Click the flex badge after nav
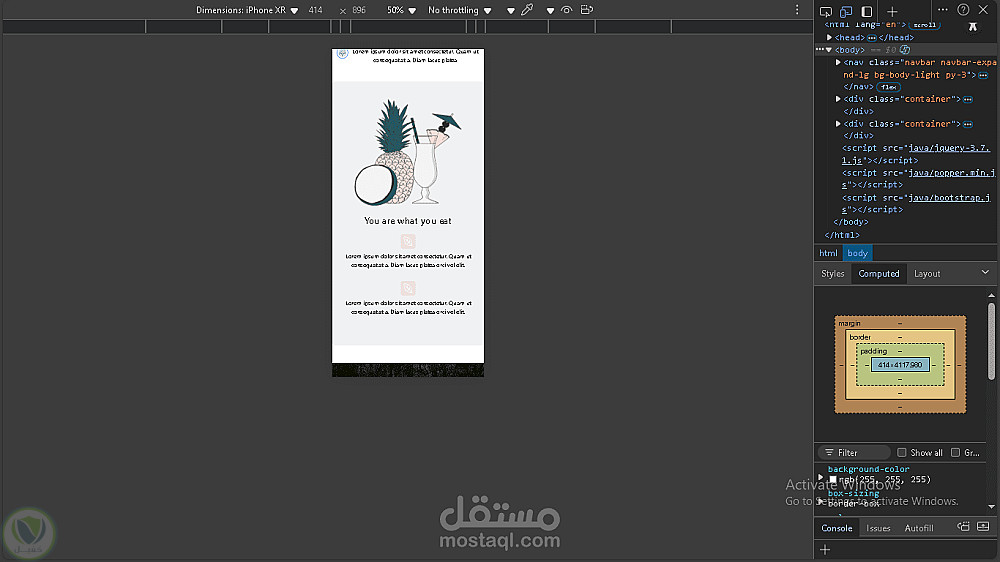Image resolution: width=1000 pixels, height=562 pixels. [x=888, y=87]
